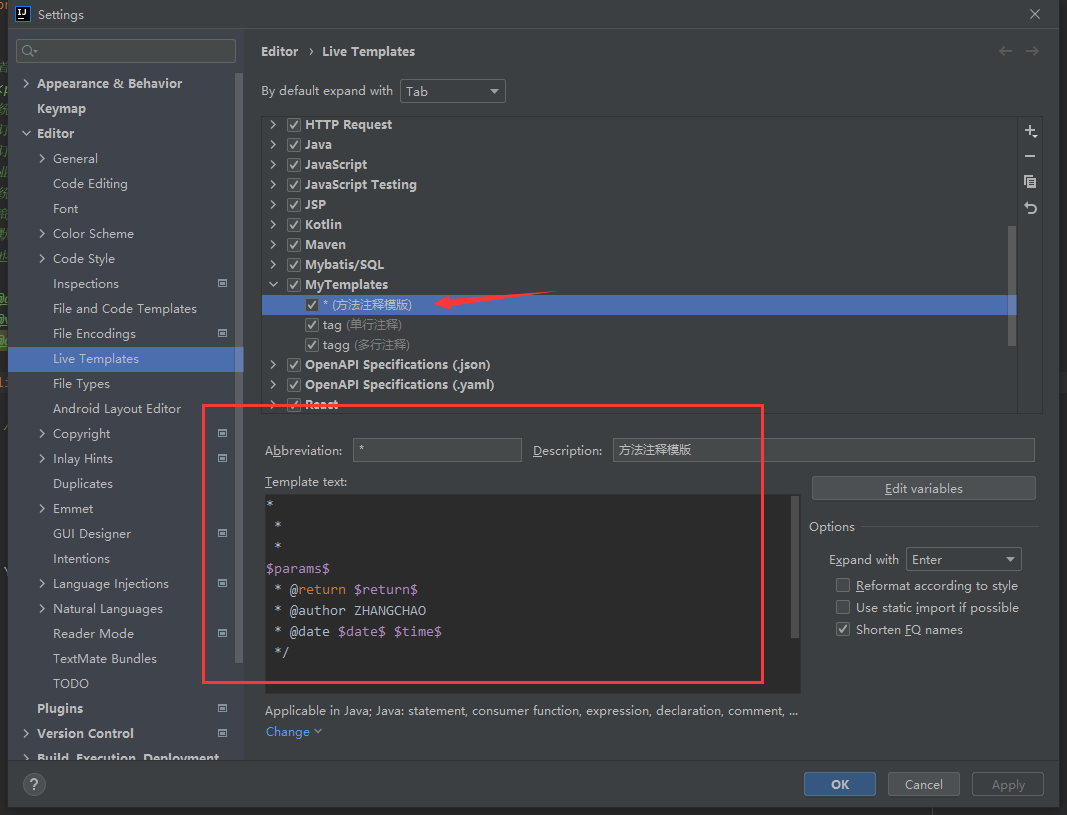The image size is (1067, 815).
Task: Open the Font settings page
Action: (65, 209)
